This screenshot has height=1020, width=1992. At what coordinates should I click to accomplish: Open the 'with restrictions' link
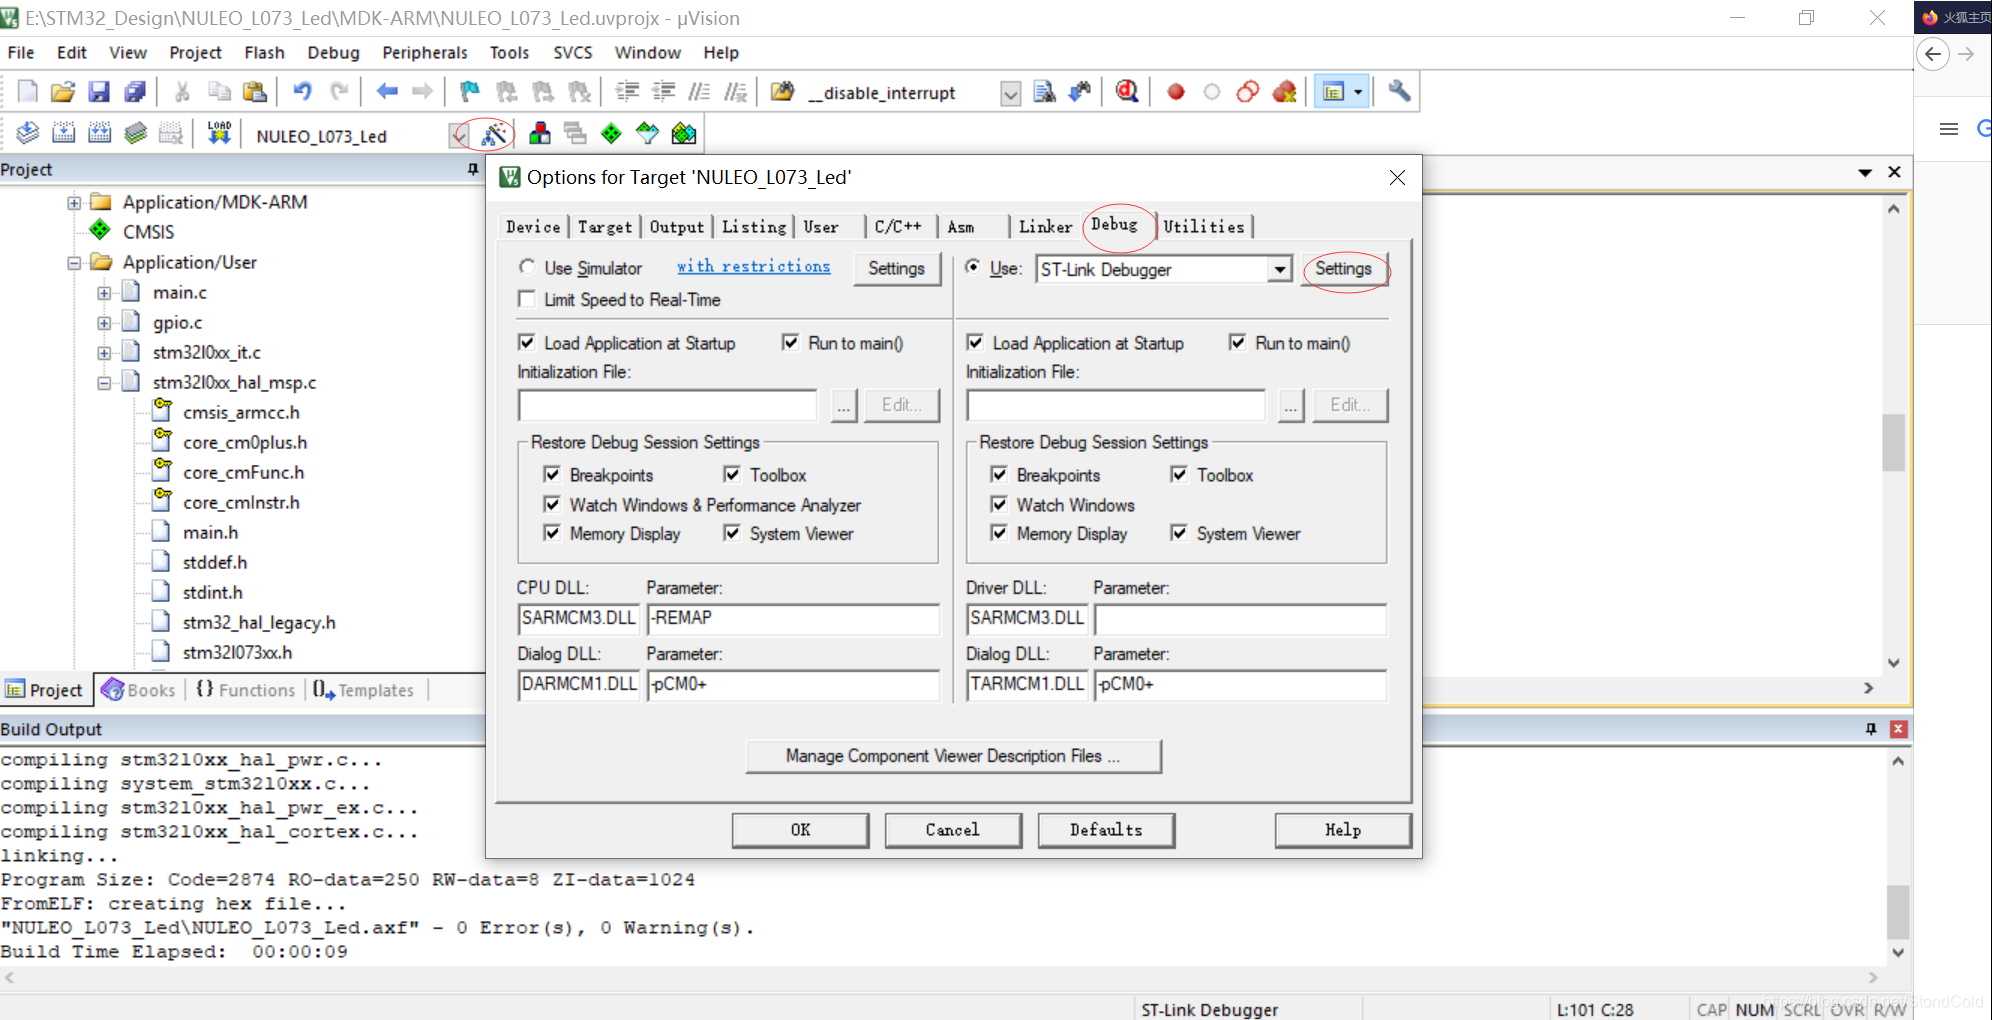pyautogui.click(x=754, y=266)
